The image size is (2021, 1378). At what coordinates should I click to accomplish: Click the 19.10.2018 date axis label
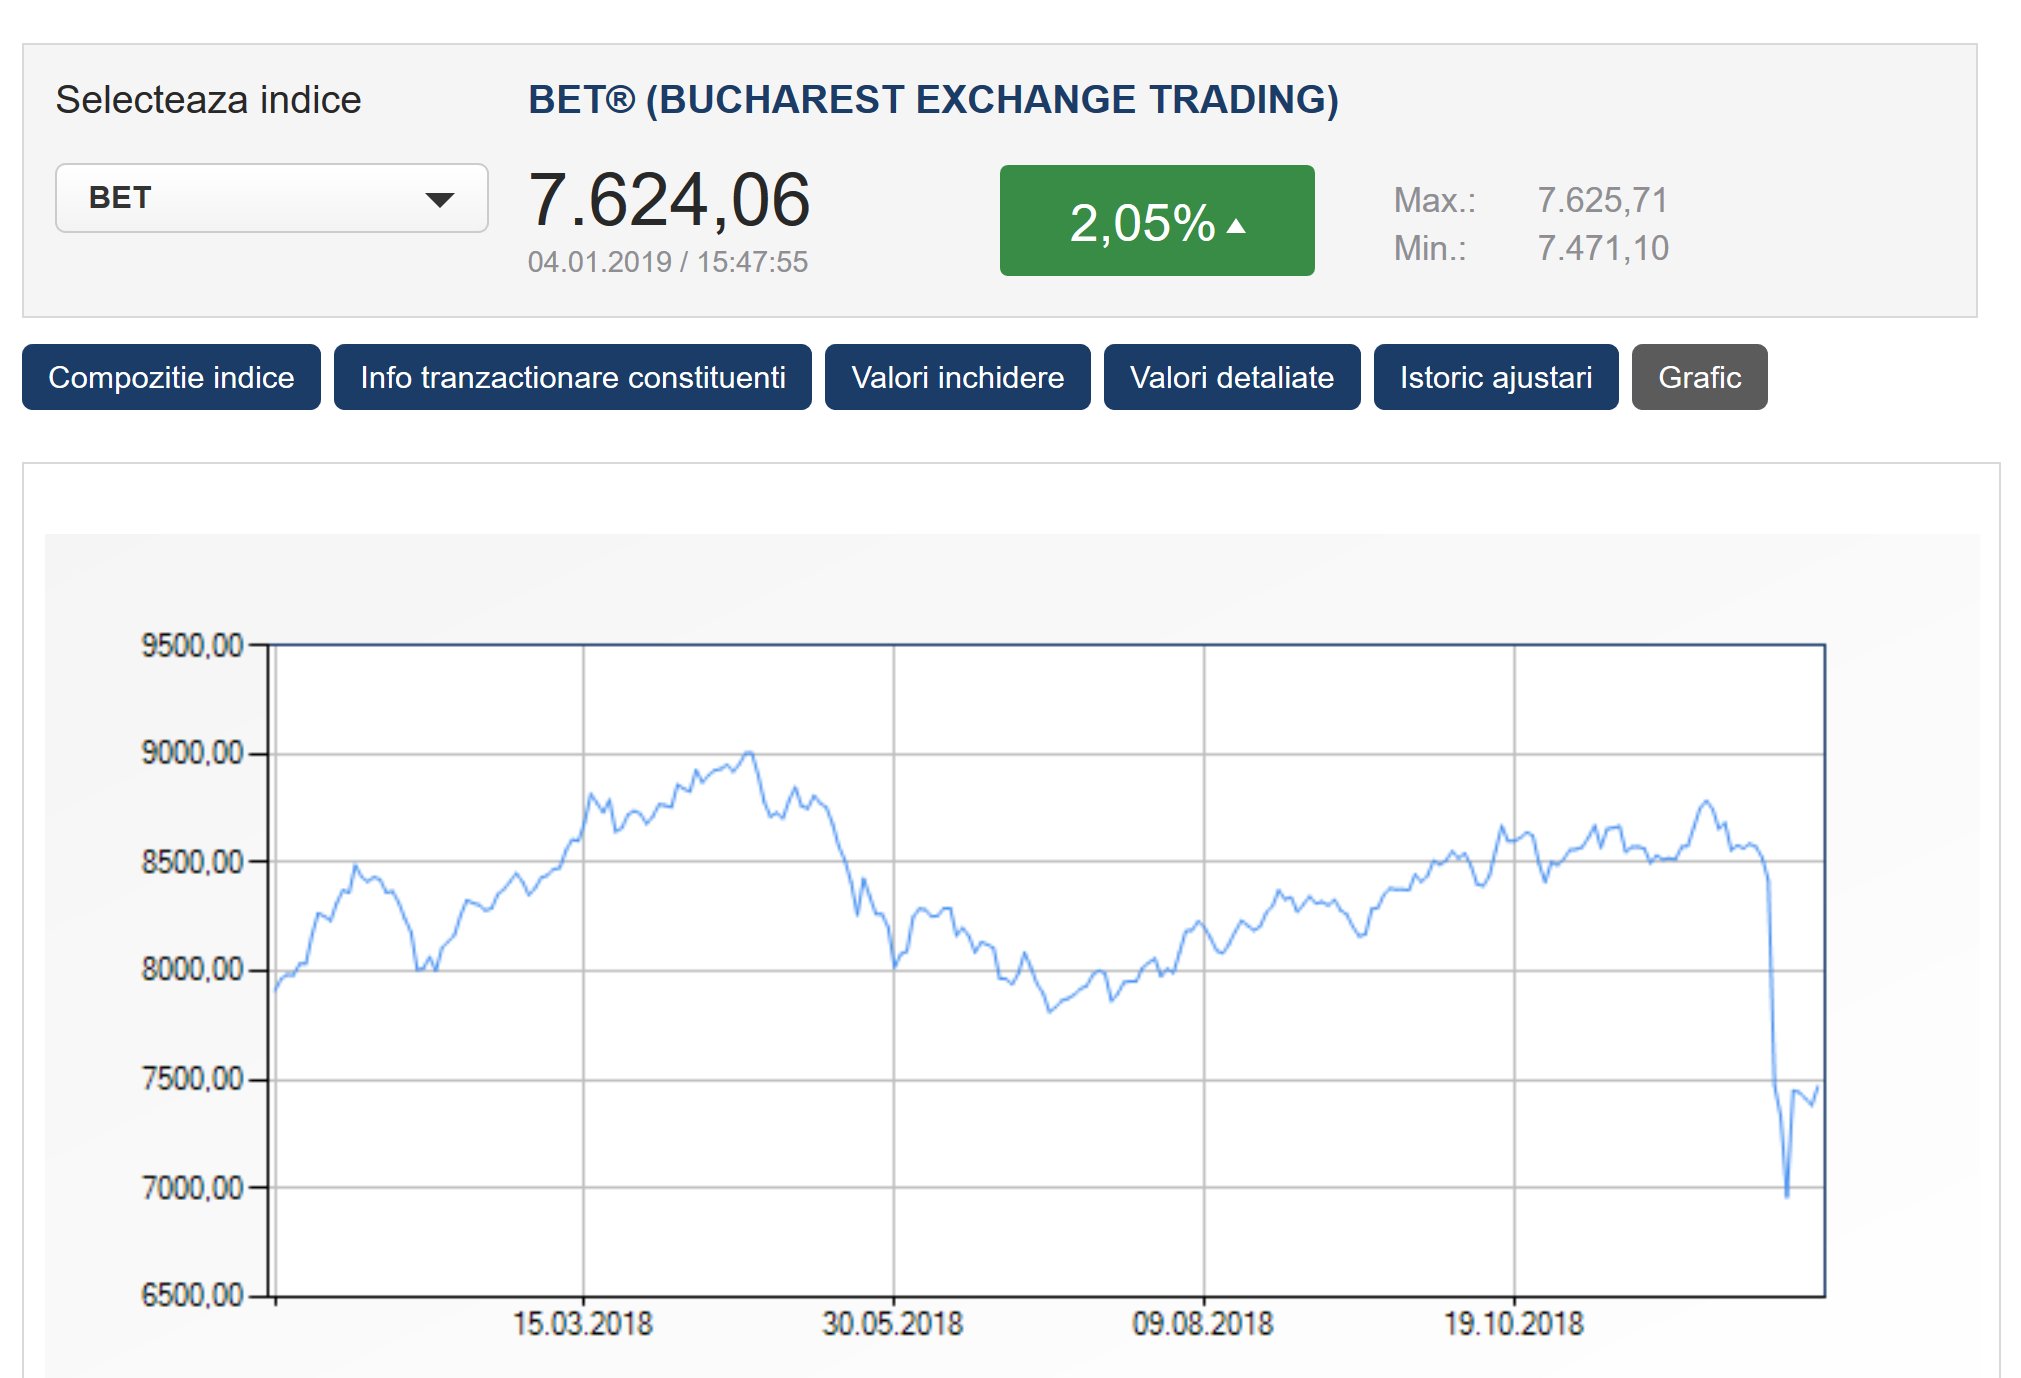pos(1513,1324)
